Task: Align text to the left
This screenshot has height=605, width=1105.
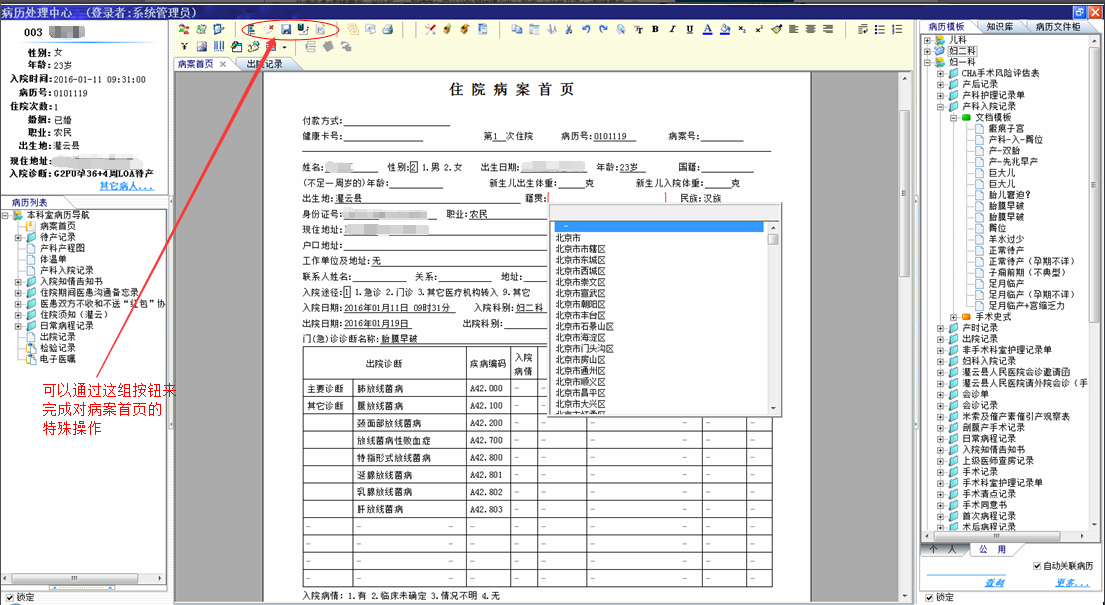Action: [794, 29]
